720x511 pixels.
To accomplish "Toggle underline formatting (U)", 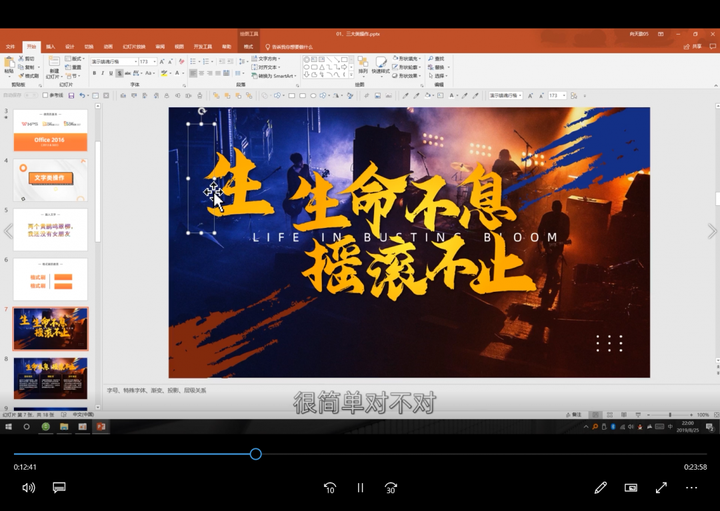I will pos(111,73).
